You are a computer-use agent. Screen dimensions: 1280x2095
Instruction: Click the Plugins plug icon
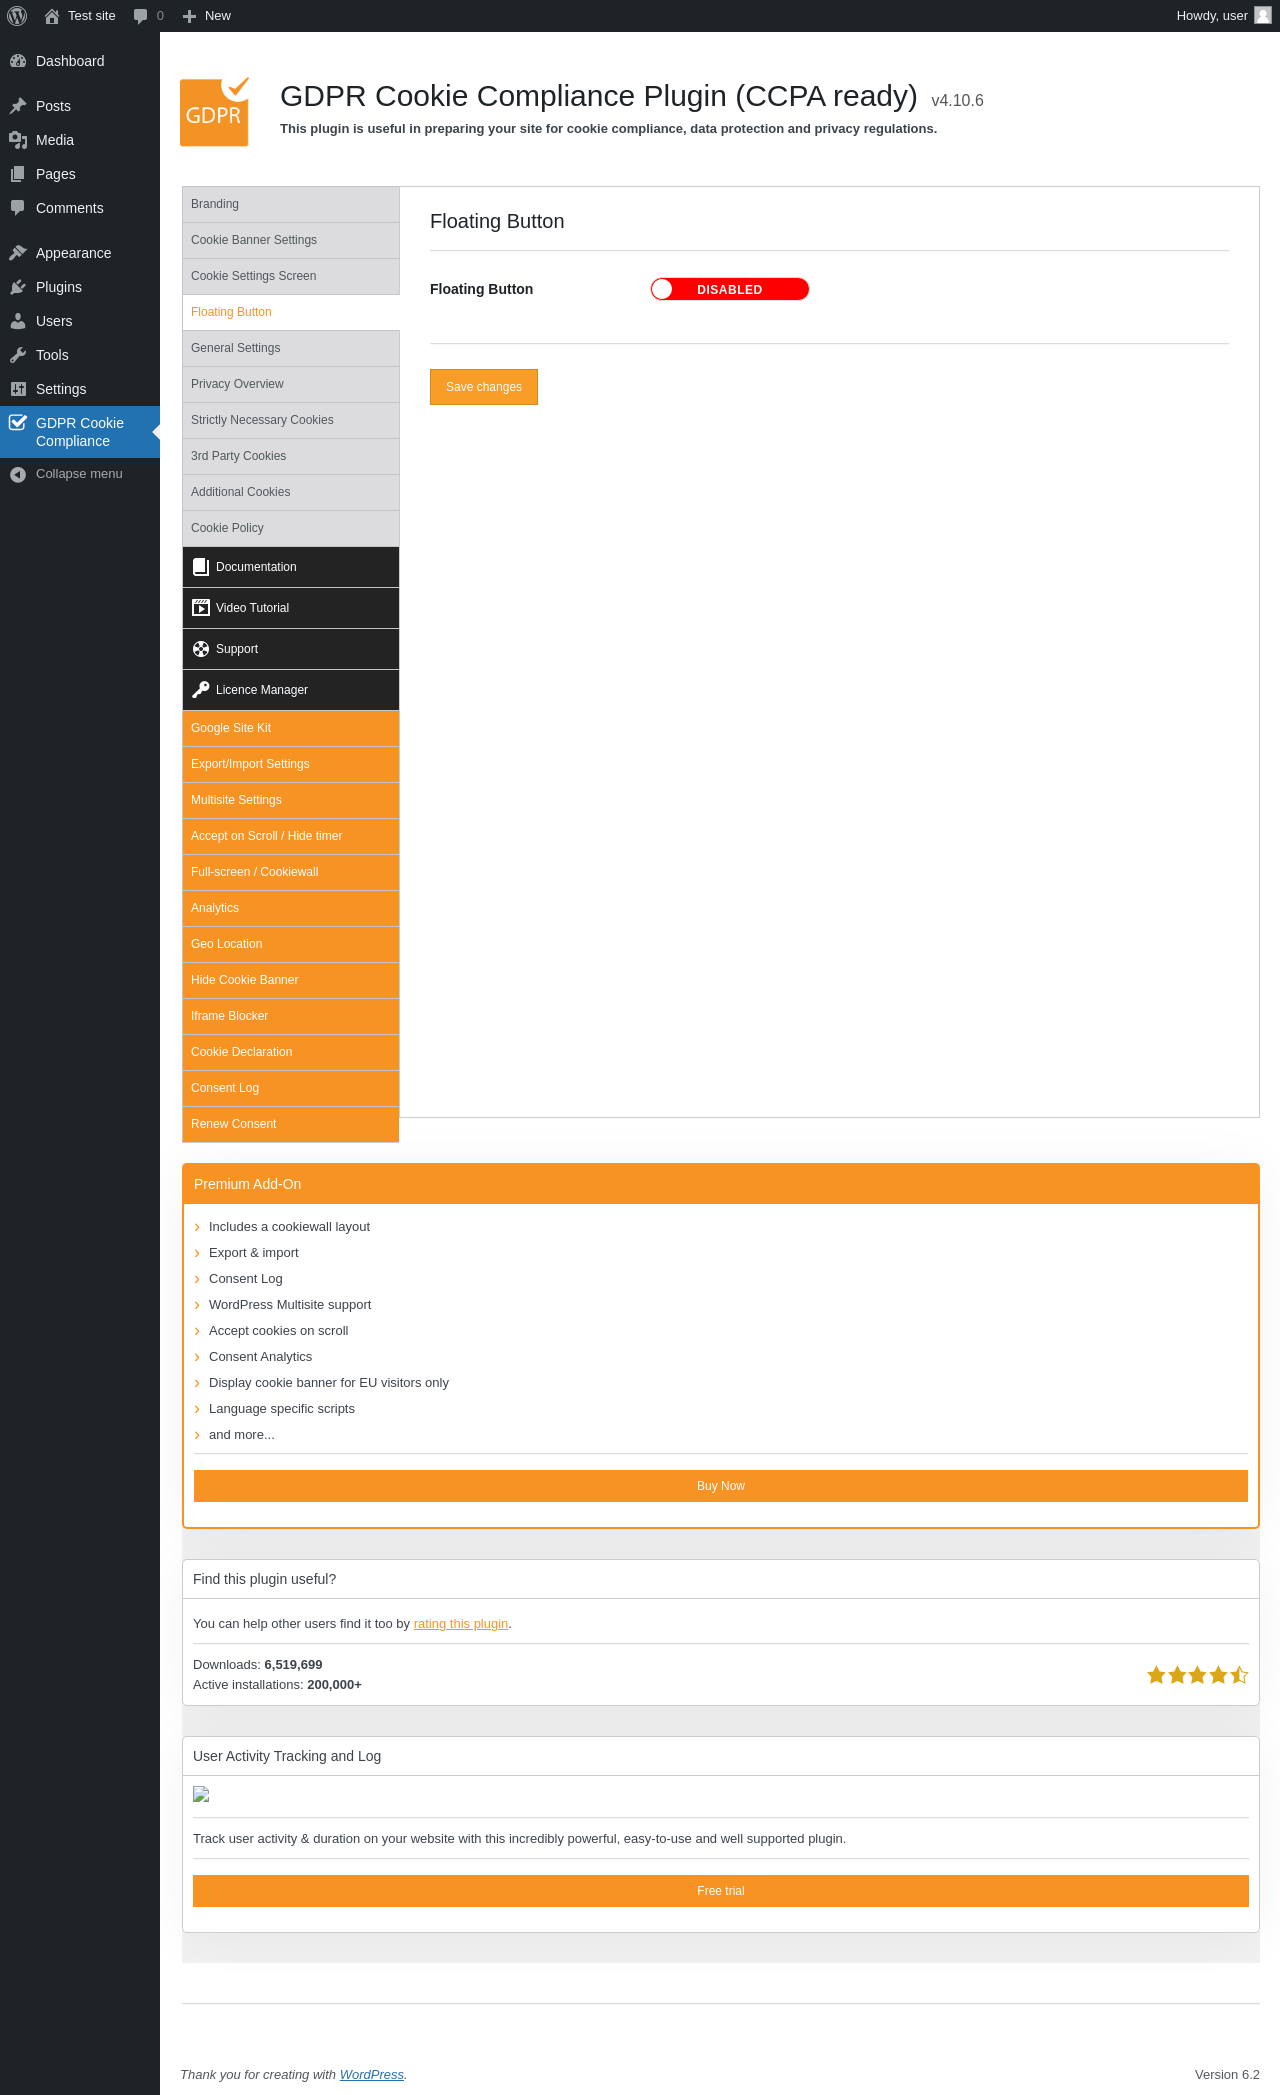point(18,287)
